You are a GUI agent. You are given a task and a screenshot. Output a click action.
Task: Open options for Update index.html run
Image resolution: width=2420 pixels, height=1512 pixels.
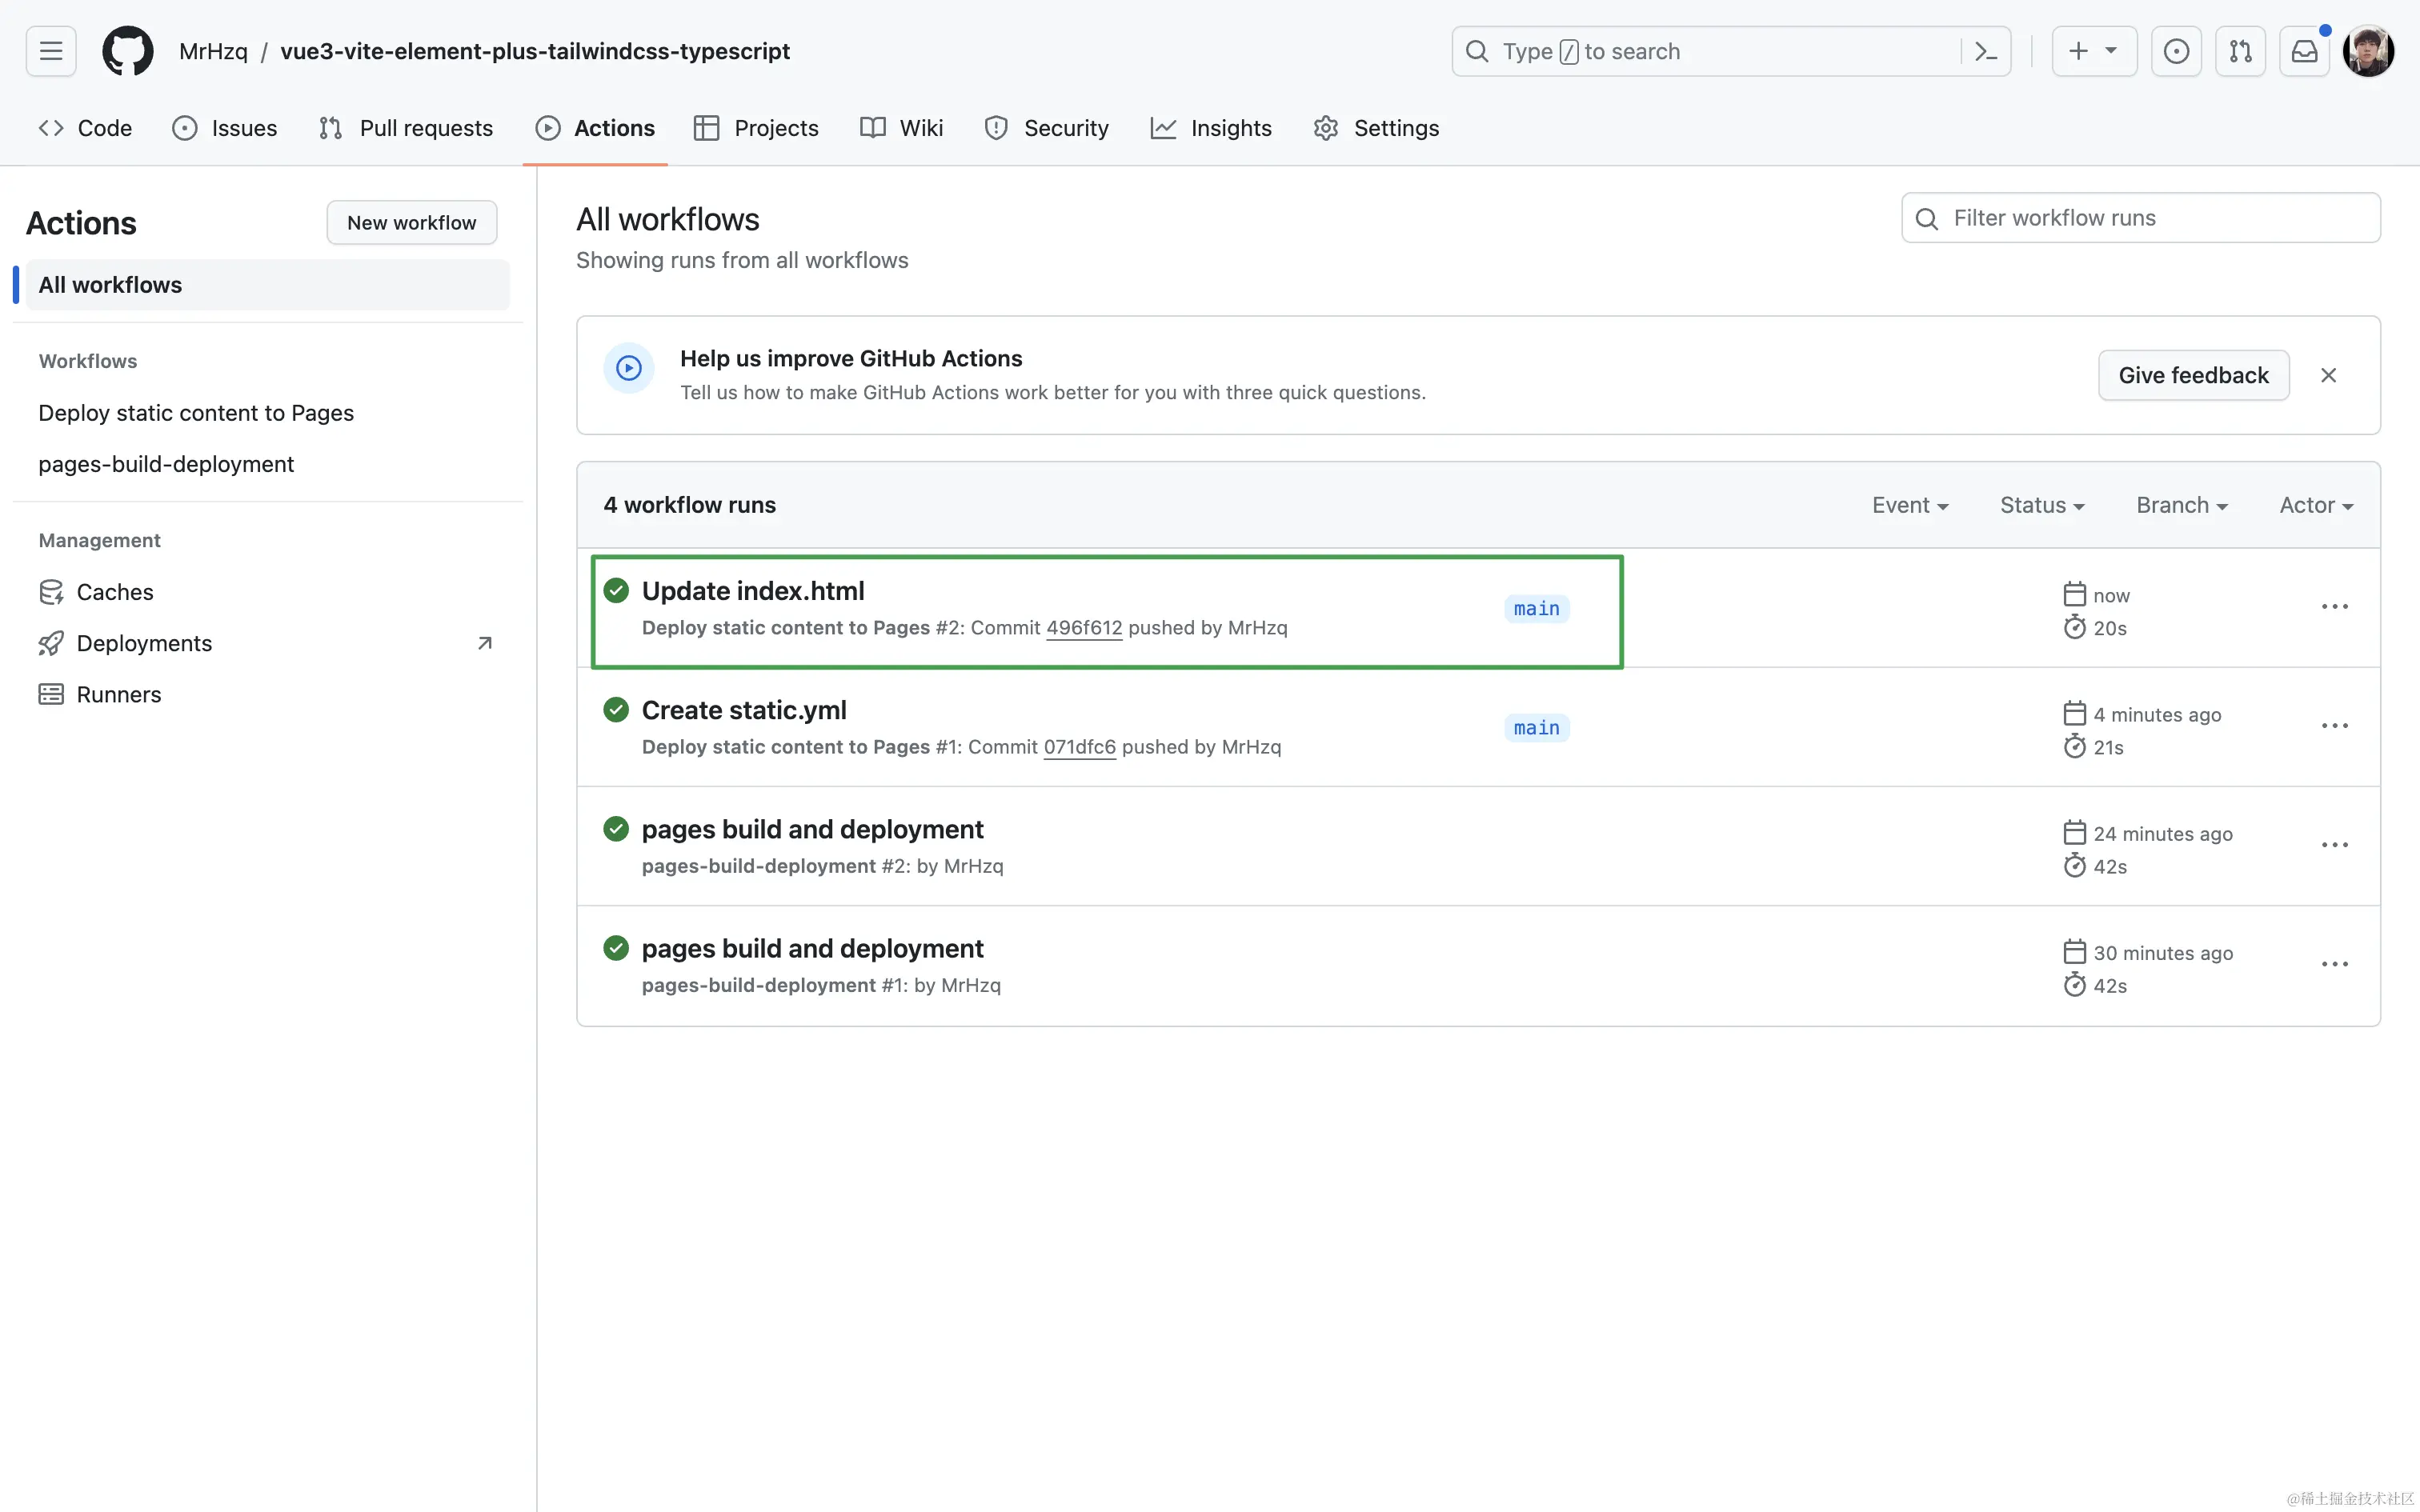pyautogui.click(x=2334, y=607)
